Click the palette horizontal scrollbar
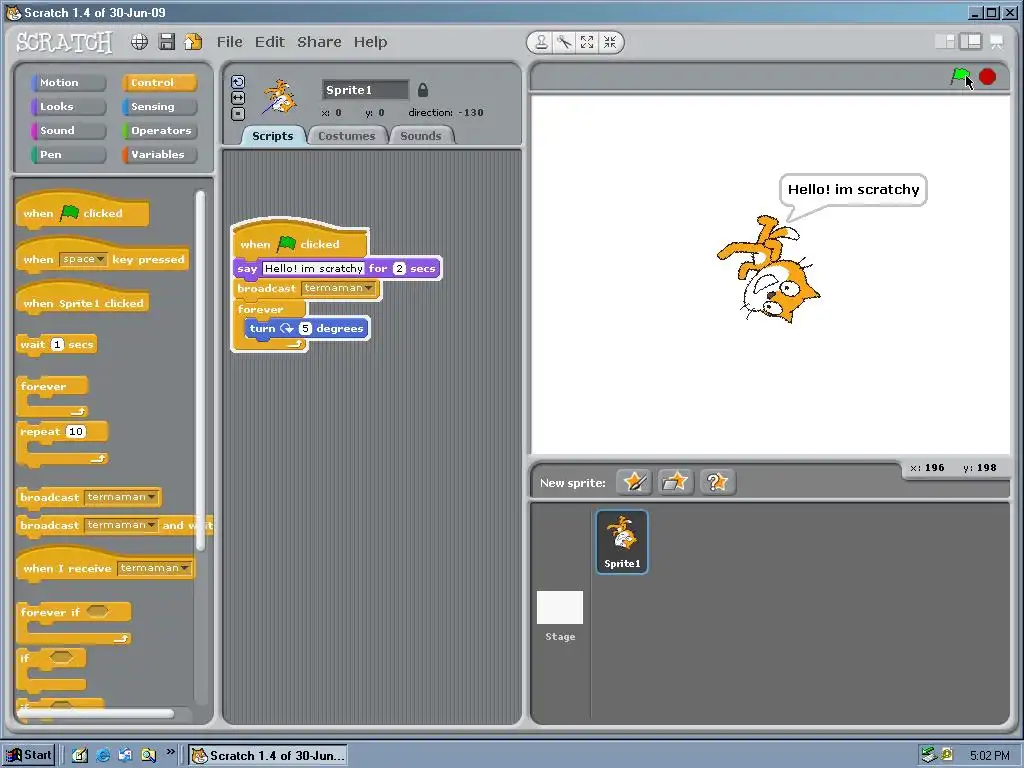 [95, 714]
